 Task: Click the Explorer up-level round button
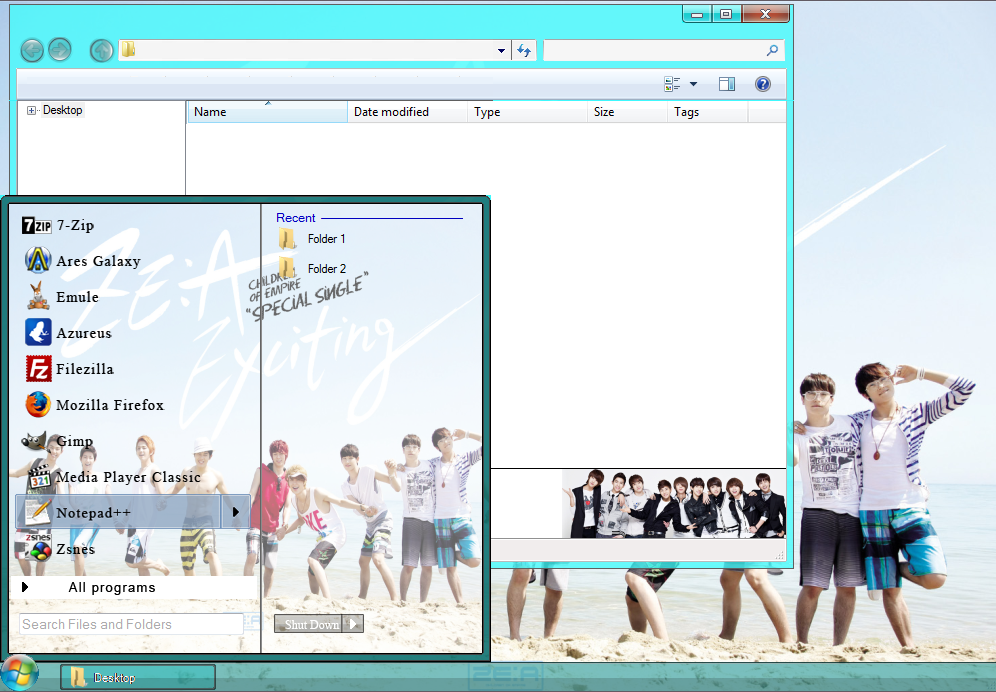coord(101,50)
